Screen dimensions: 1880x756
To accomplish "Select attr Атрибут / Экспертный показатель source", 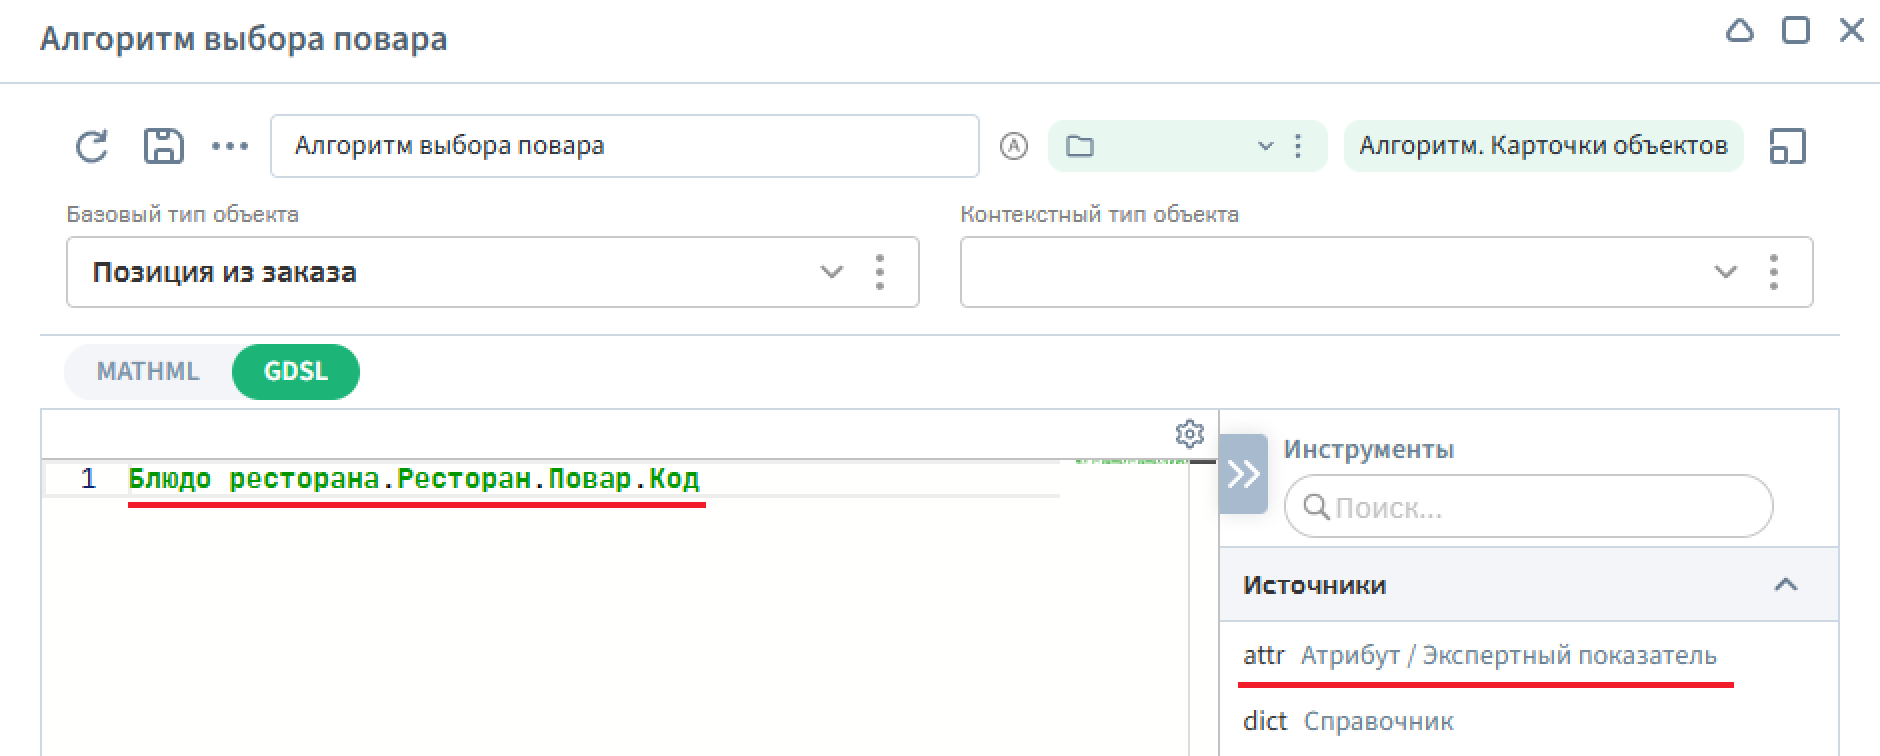I will point(1479,656).
